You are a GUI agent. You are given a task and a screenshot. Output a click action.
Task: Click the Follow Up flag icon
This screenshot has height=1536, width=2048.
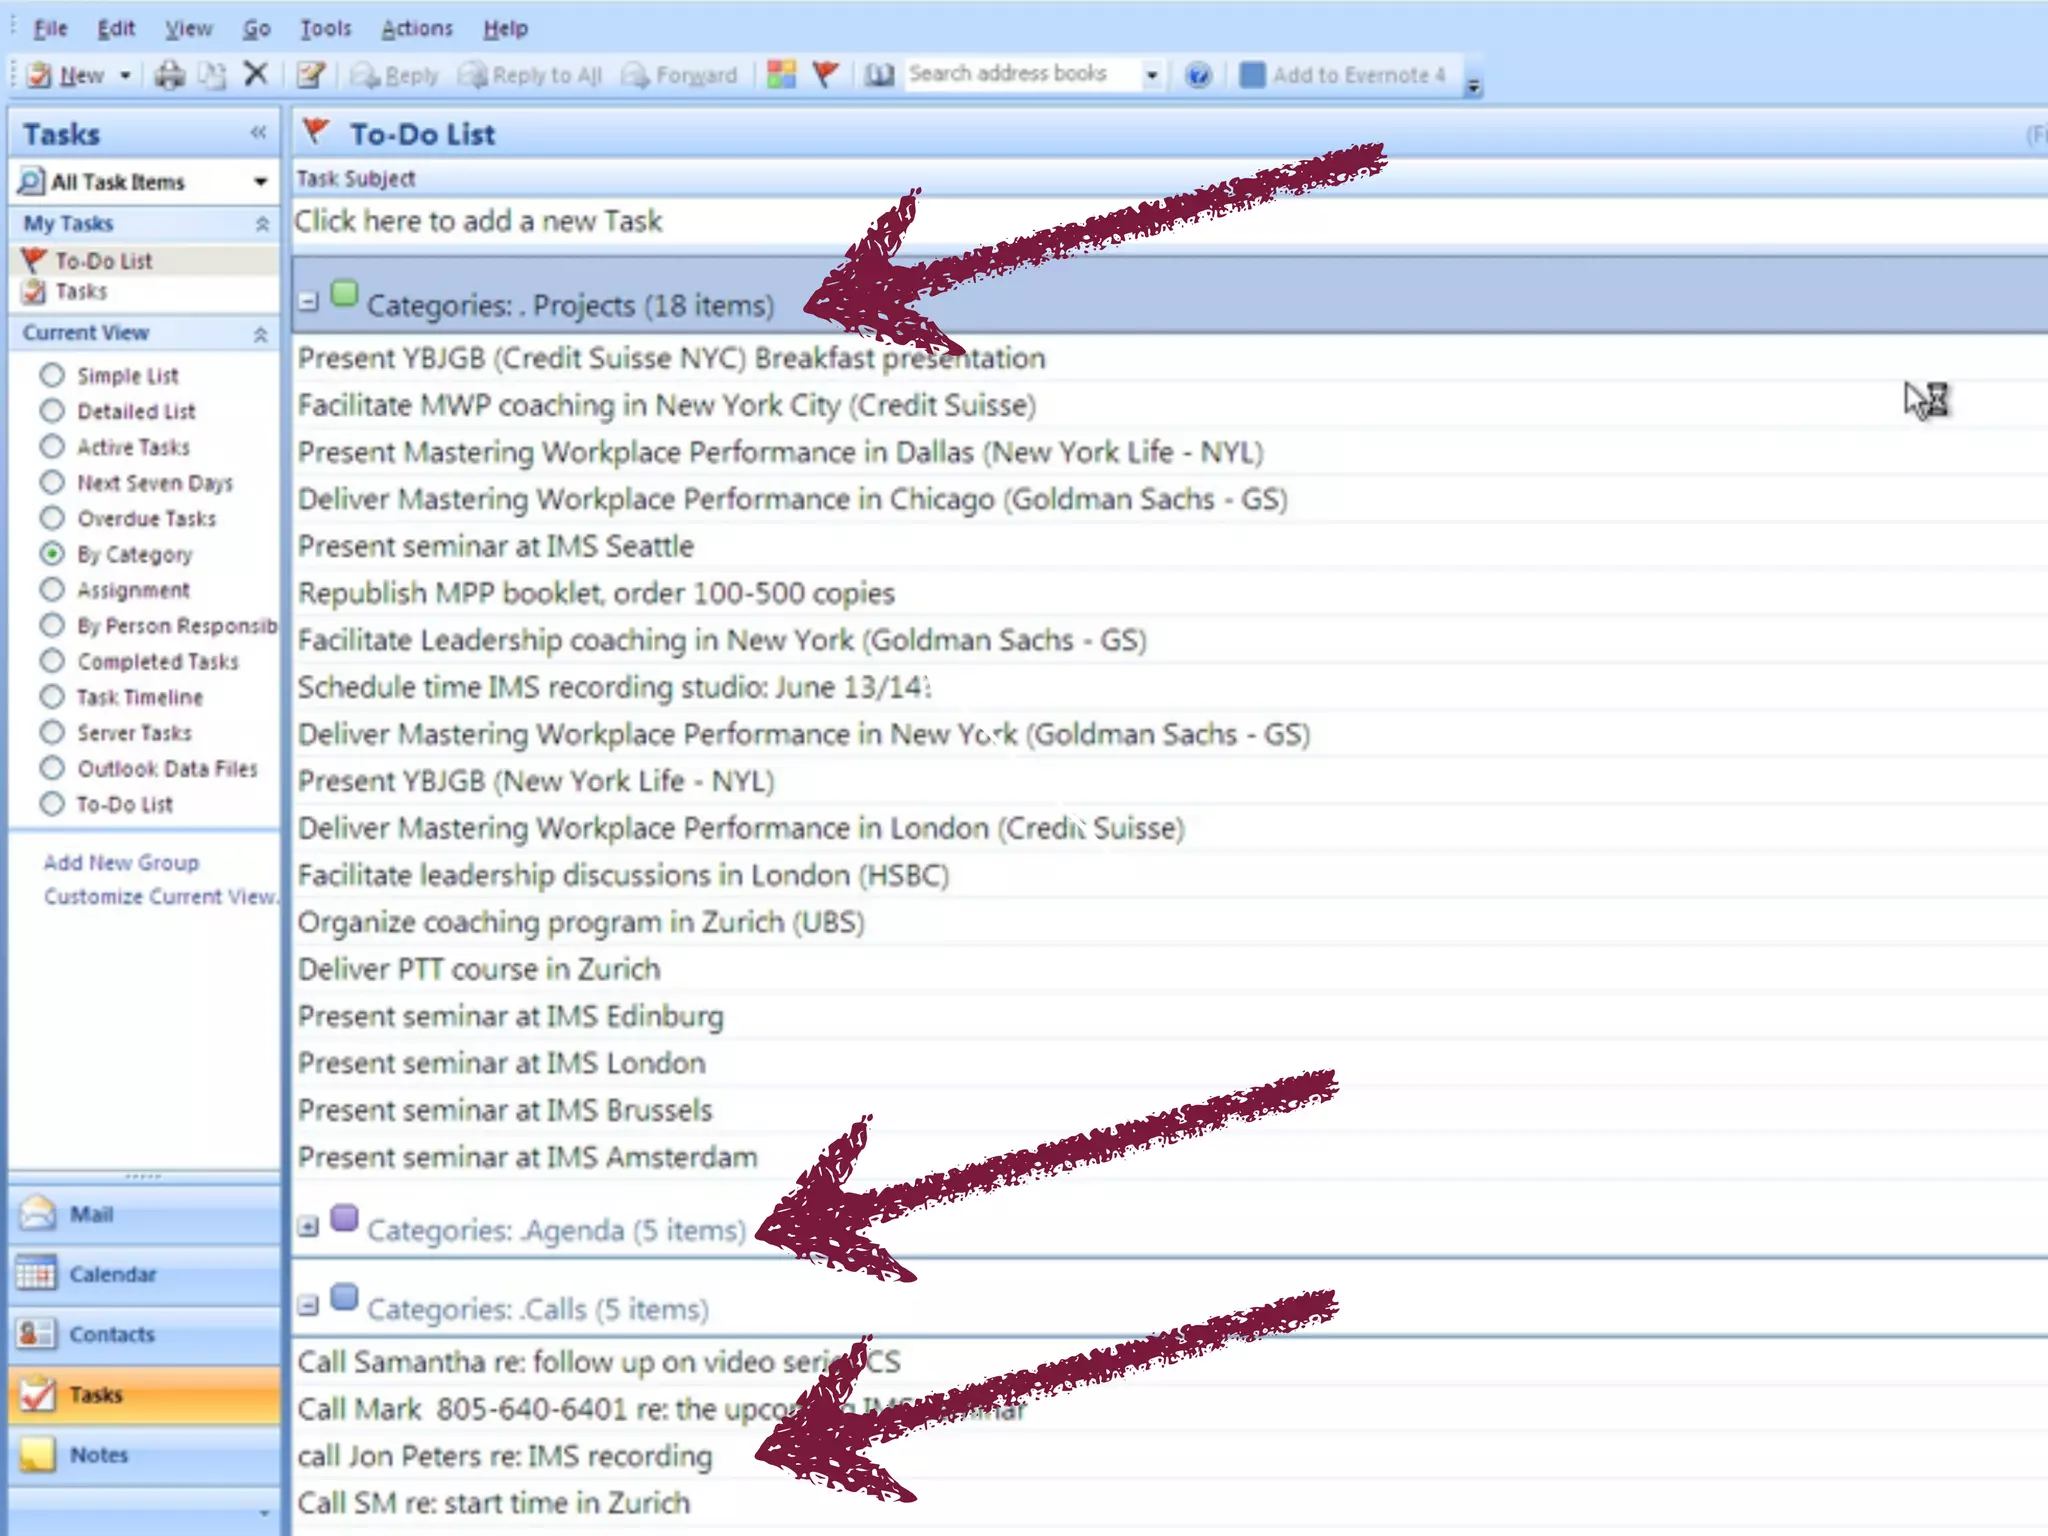825,74
